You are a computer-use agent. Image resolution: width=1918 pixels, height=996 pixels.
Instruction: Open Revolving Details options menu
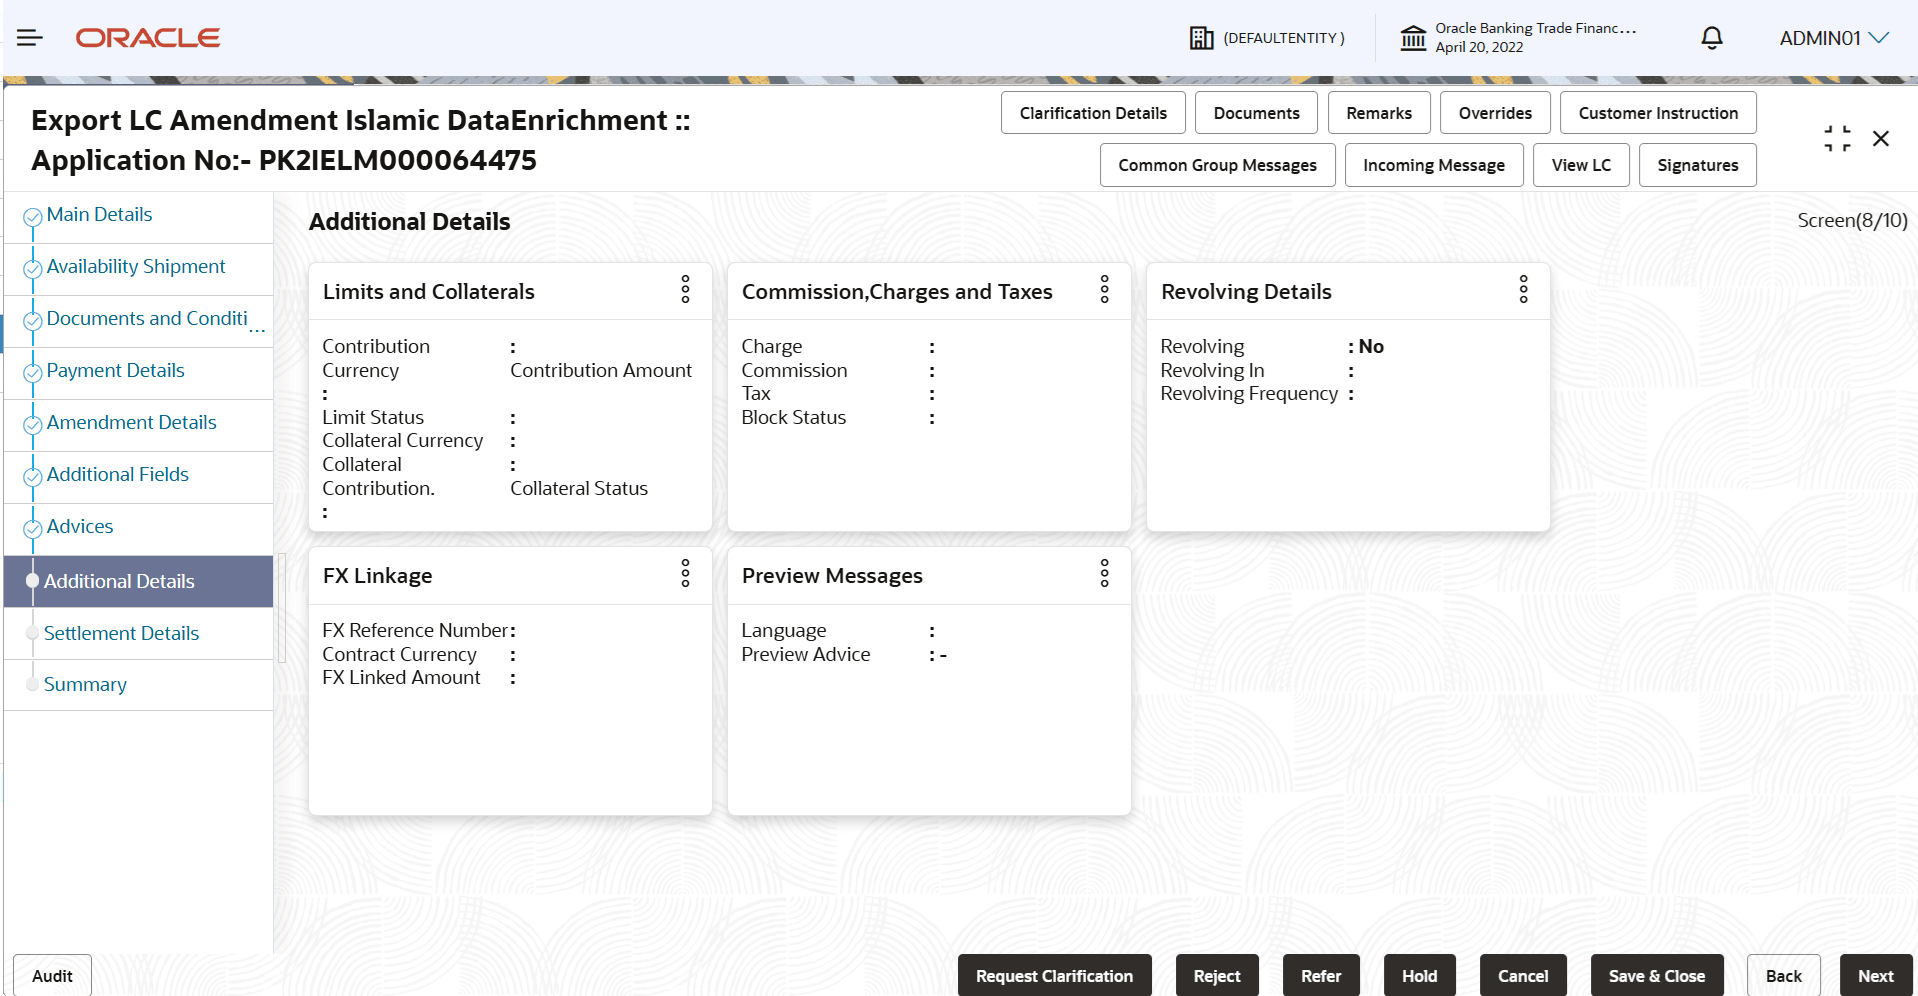[1523, 290]
